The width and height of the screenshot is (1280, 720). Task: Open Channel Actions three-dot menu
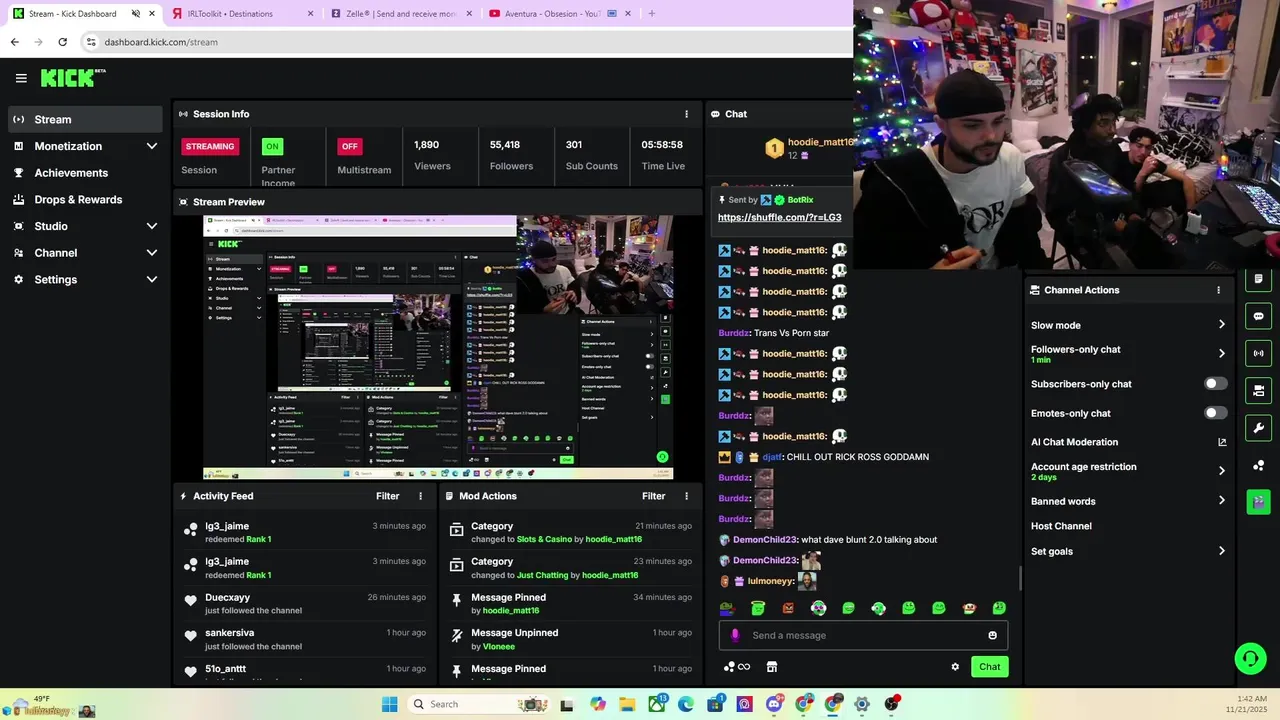pos(1218,290)
